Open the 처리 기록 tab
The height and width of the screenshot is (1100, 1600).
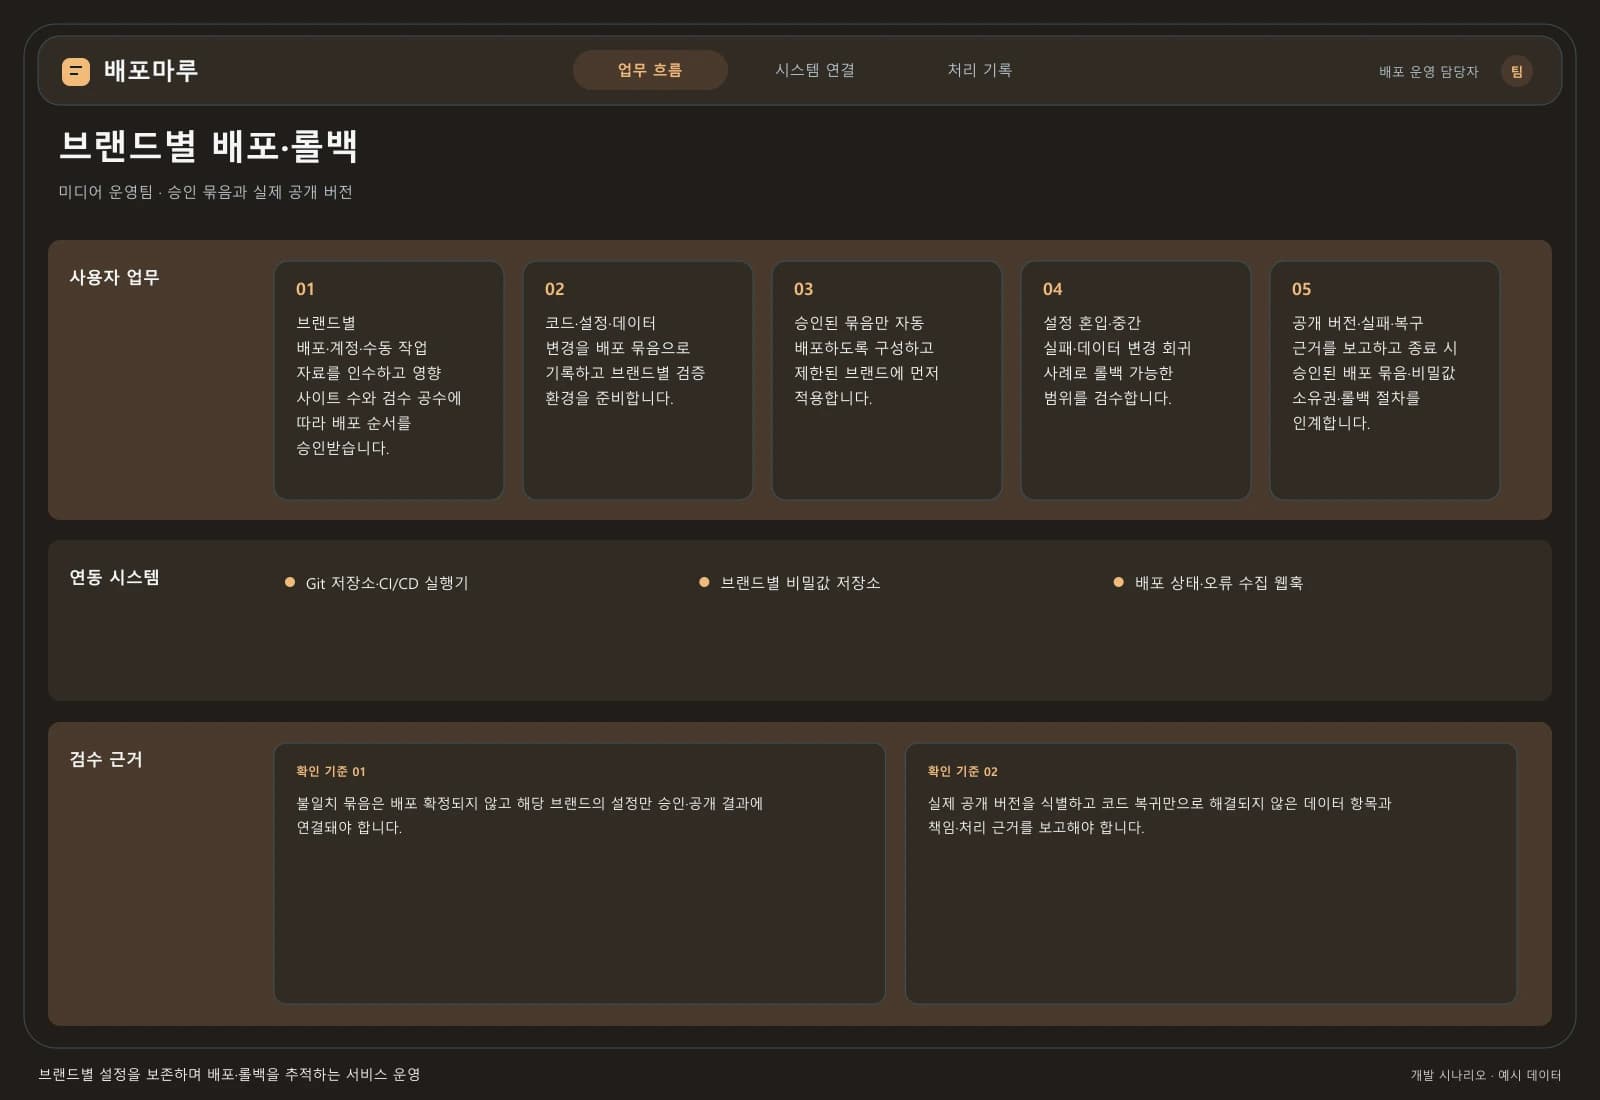[x=980, y=70]
